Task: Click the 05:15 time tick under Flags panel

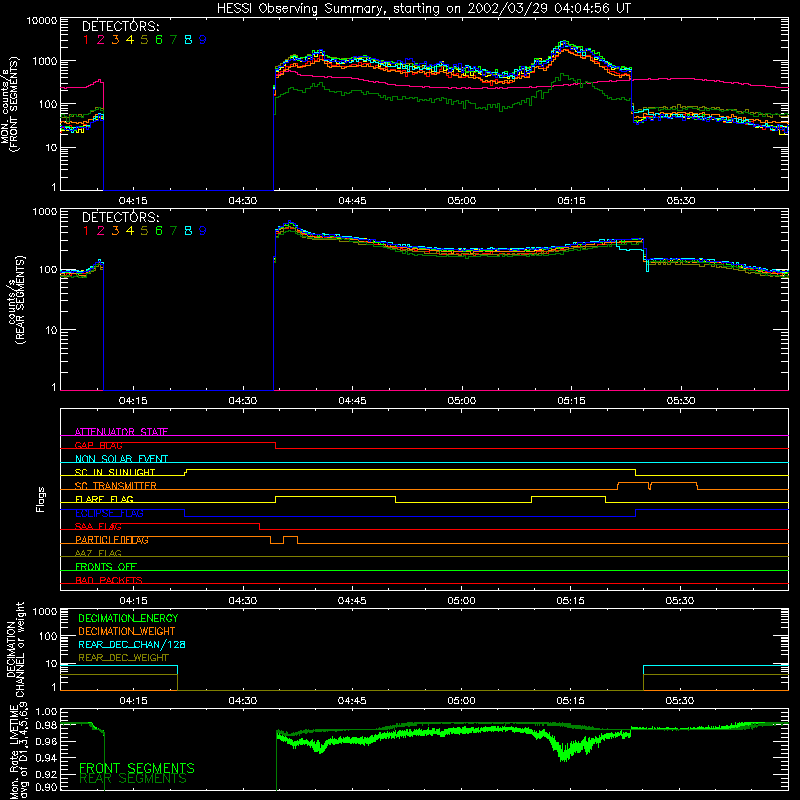Action: (x=570, y=601)
